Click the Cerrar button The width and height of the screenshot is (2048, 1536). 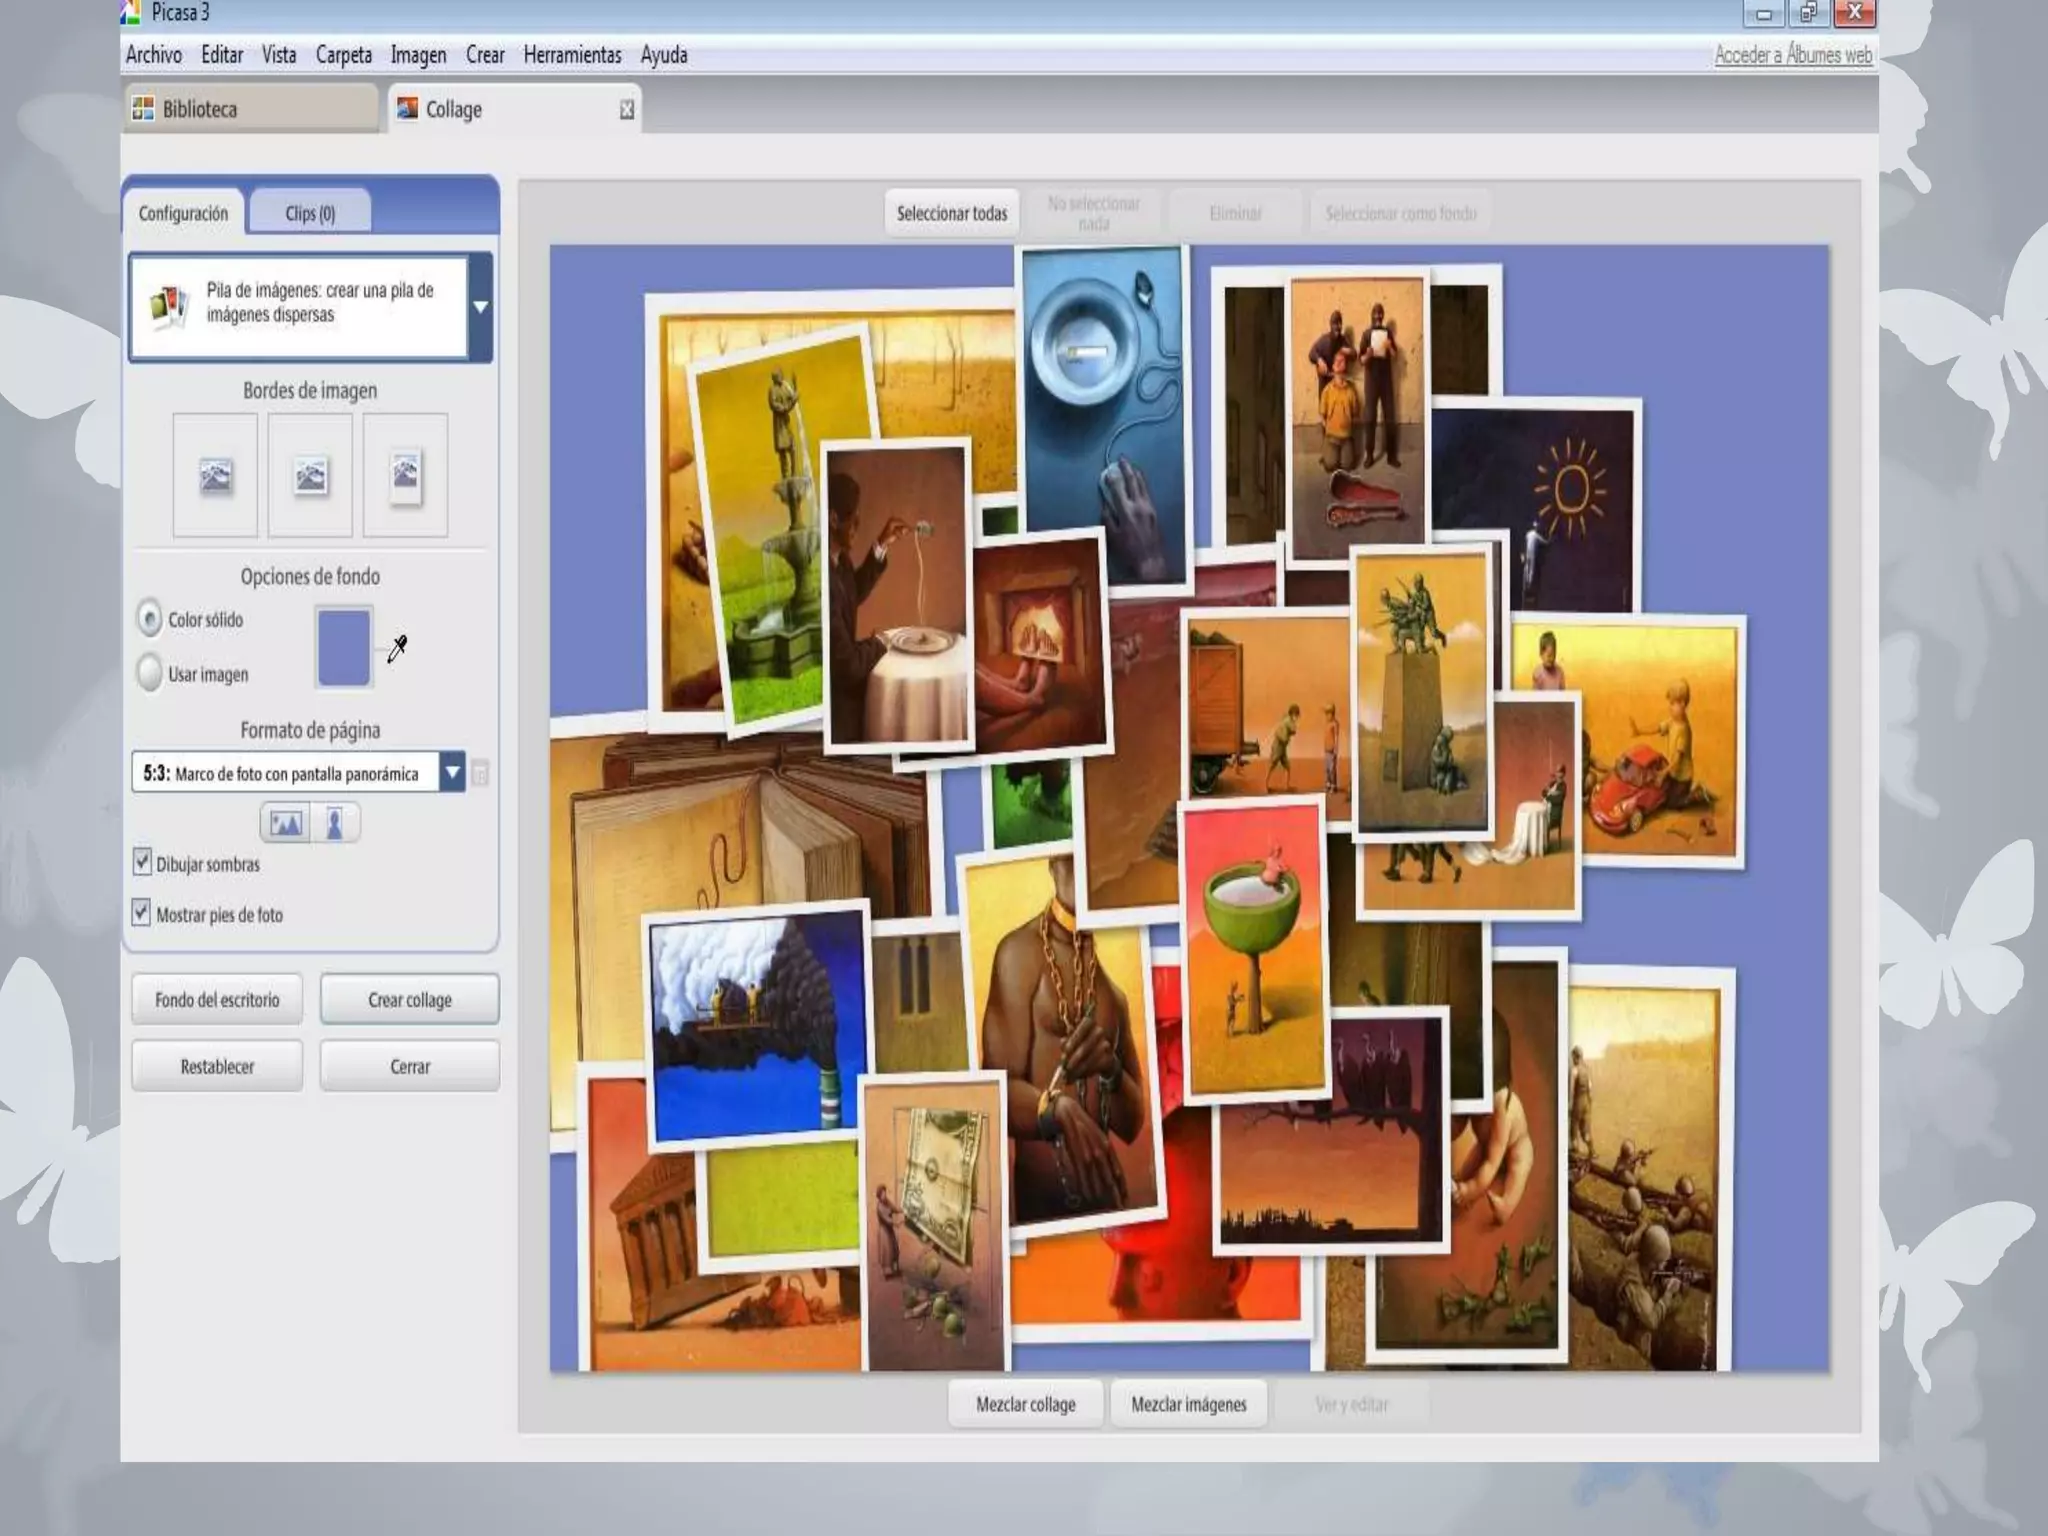tap(410, 1066)
